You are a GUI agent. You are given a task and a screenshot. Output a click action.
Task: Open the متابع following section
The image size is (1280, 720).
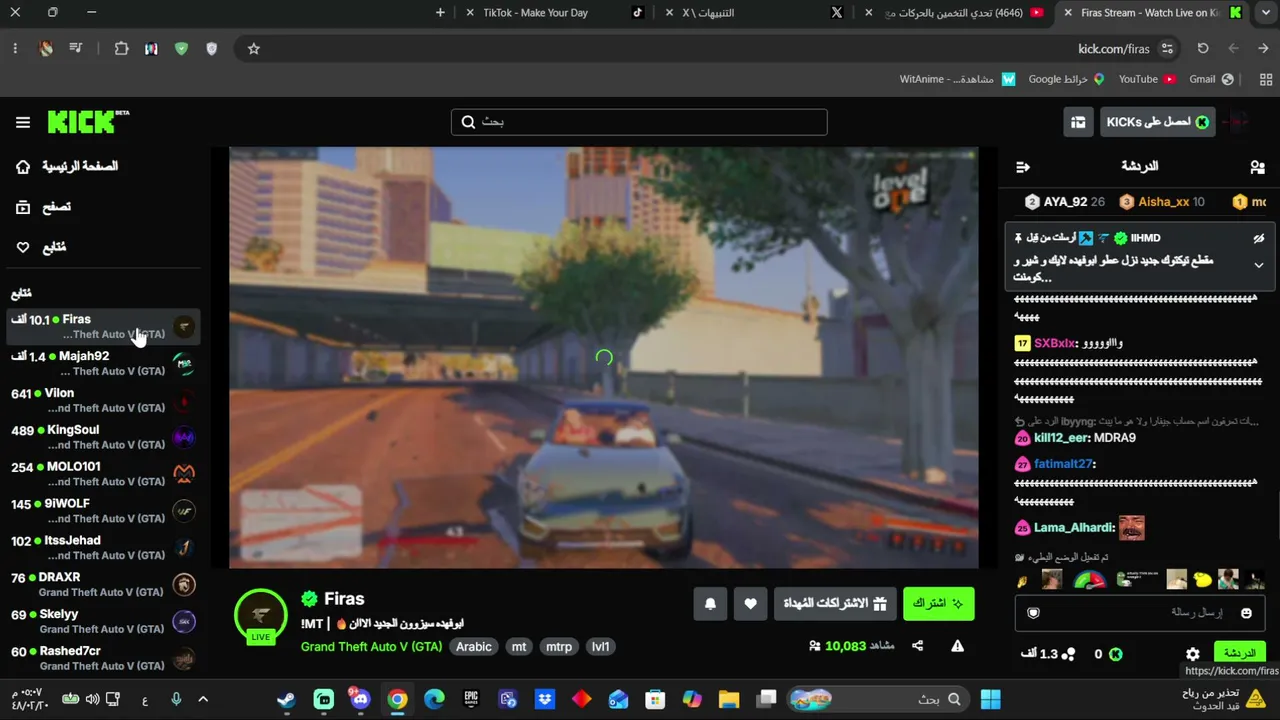(x=41, y=247)
